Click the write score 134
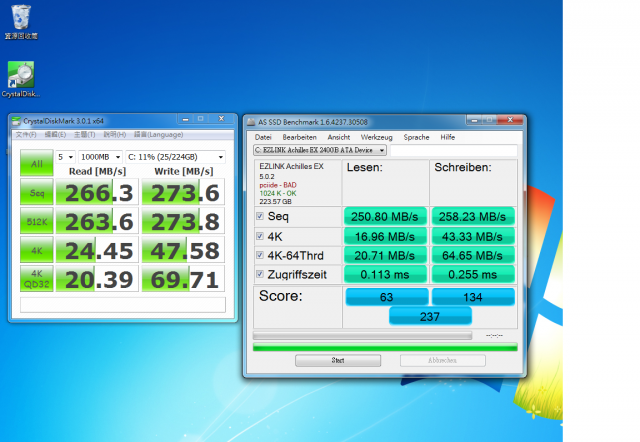The height and width of the screenshot is (442, 640). coord(473,297)
